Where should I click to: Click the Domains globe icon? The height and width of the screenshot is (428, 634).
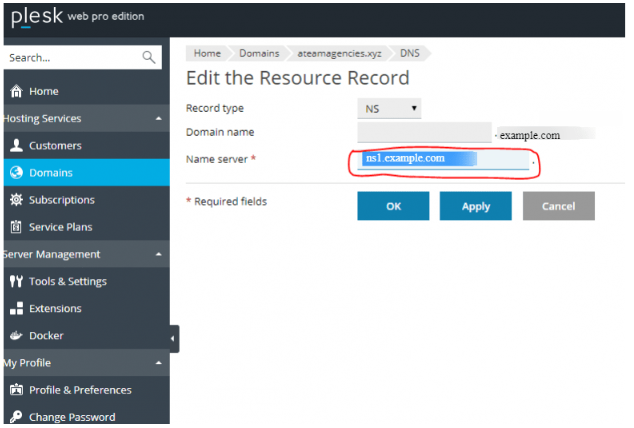click(x=16, y=173)
